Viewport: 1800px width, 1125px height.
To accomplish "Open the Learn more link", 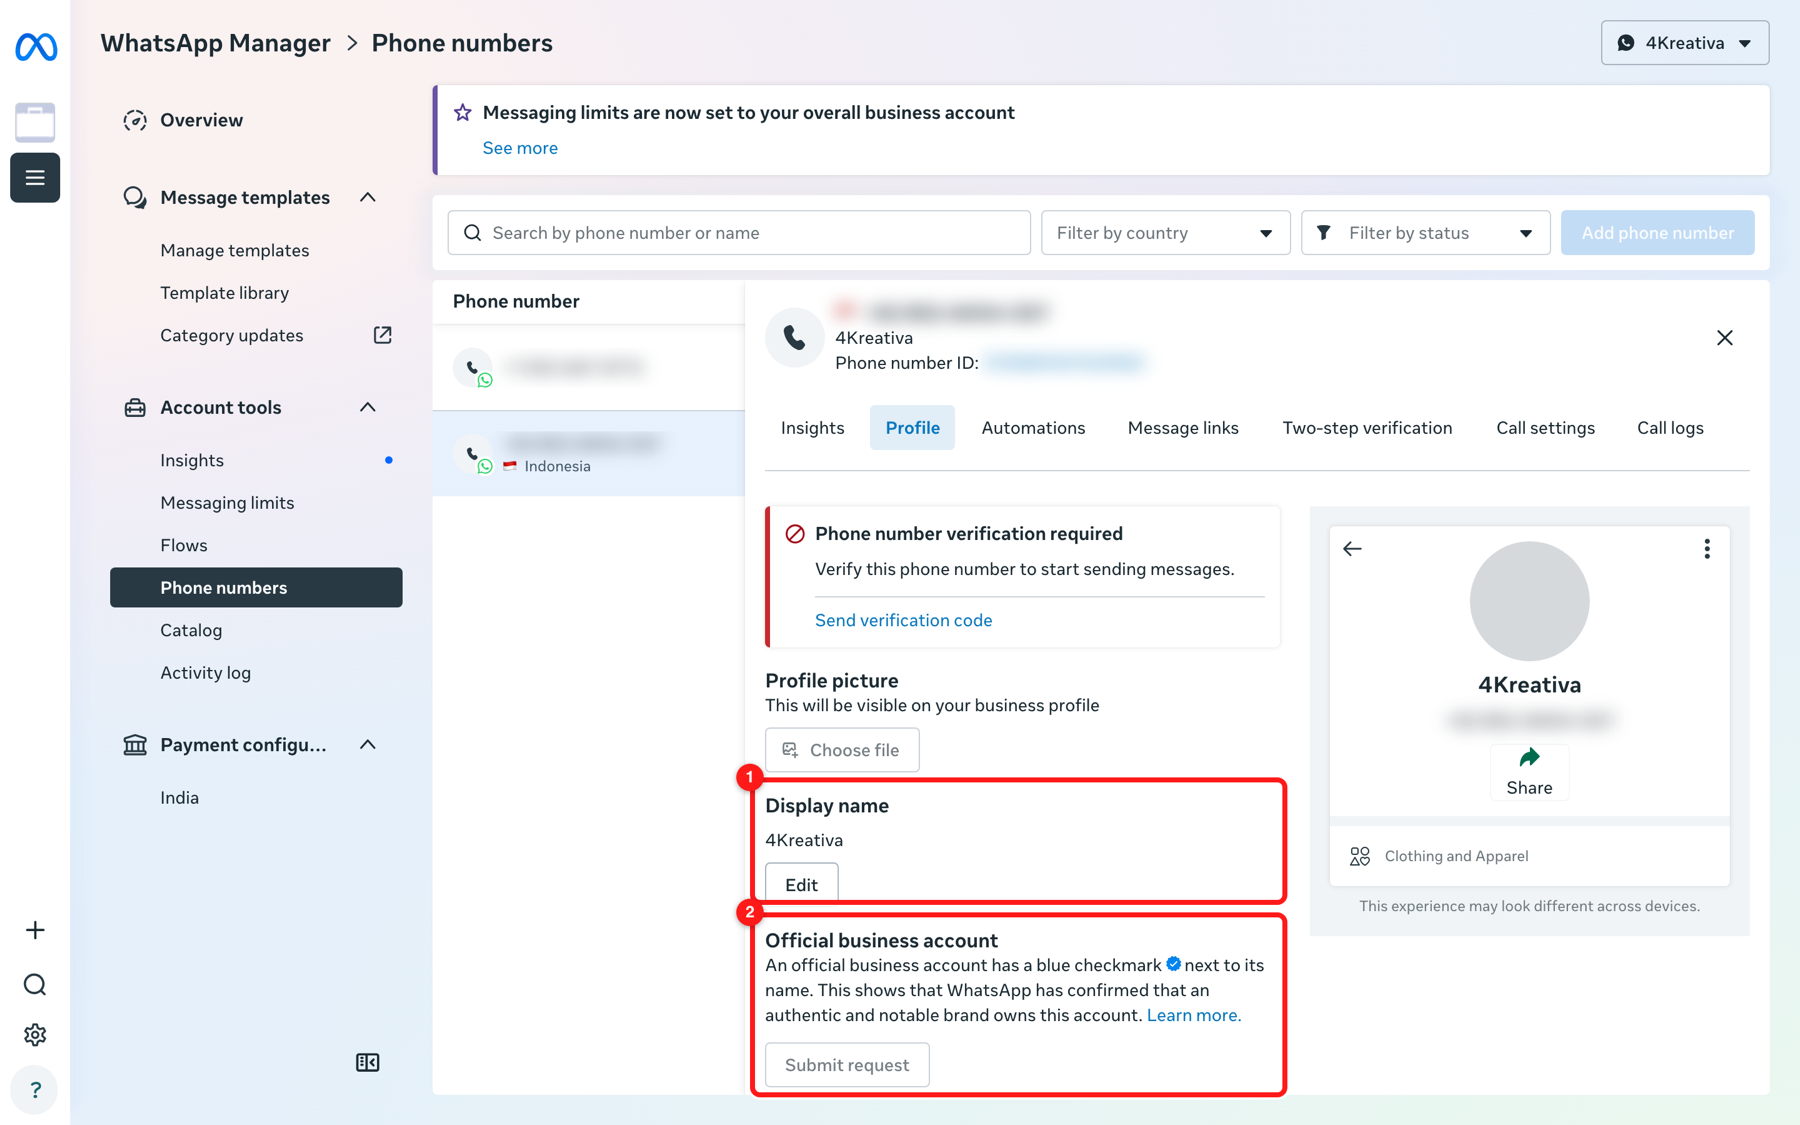I will [x=1194, y=1015].
